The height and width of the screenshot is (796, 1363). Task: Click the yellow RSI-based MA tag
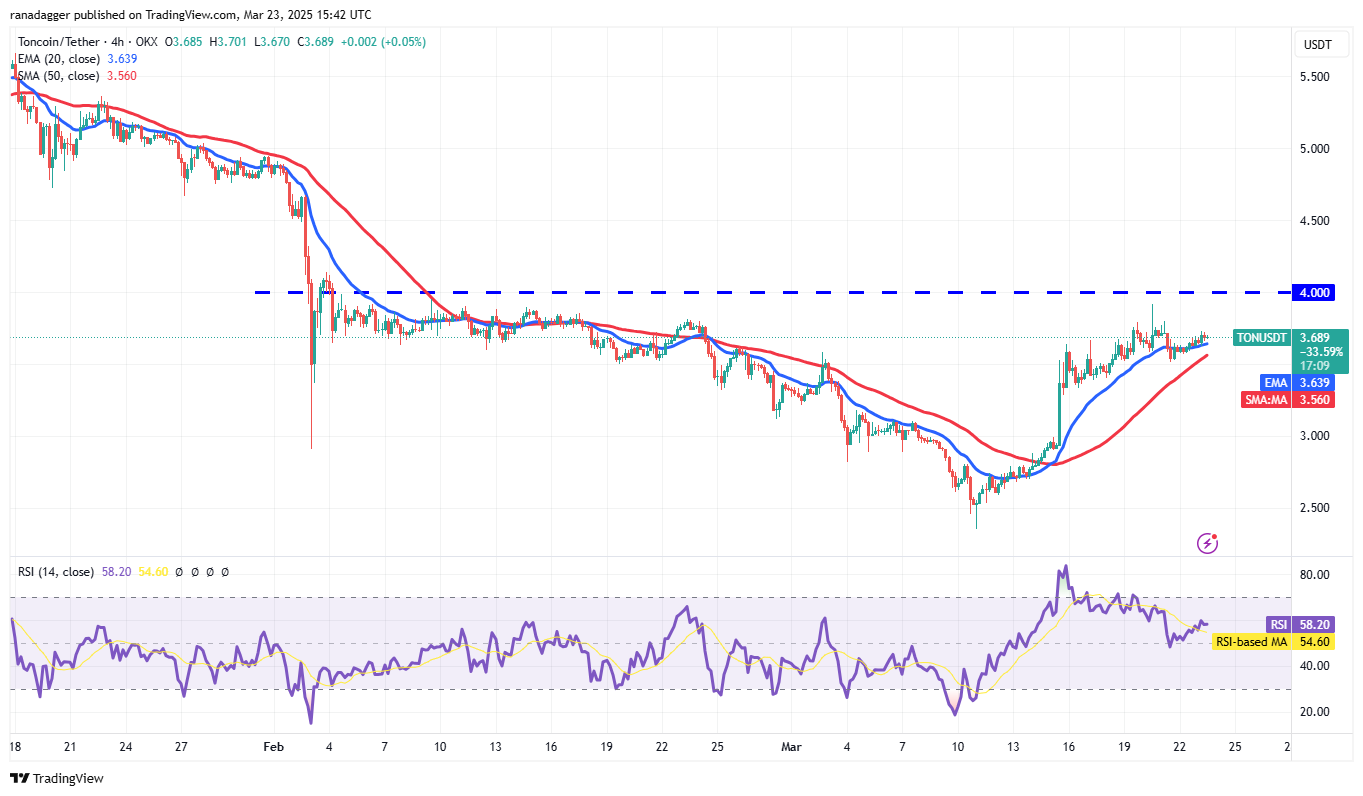pos(1250,640)
